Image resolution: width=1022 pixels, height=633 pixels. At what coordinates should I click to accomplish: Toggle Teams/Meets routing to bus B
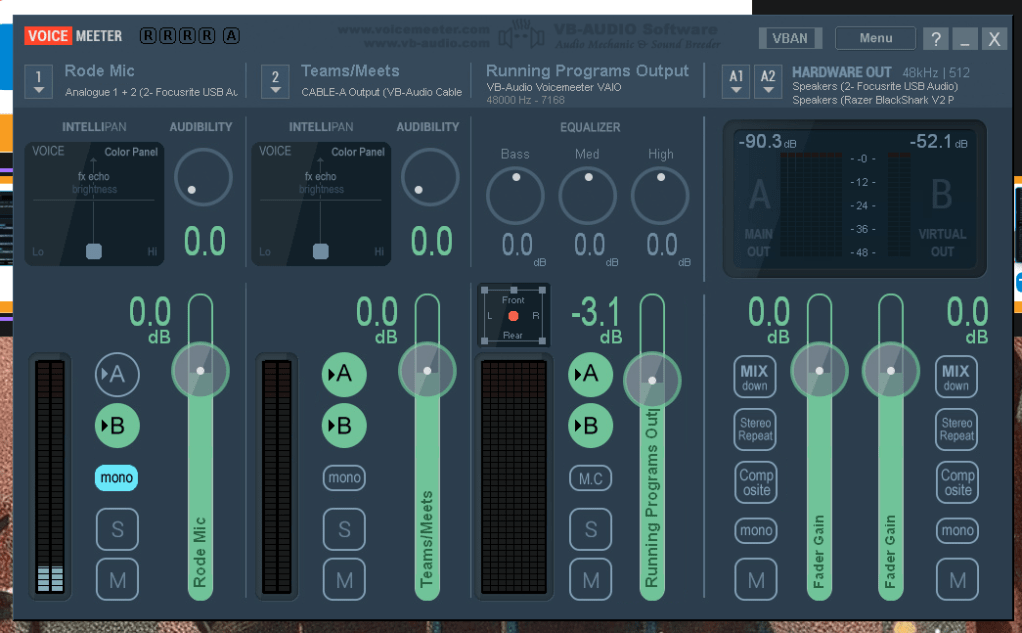[x=344, y=426]
